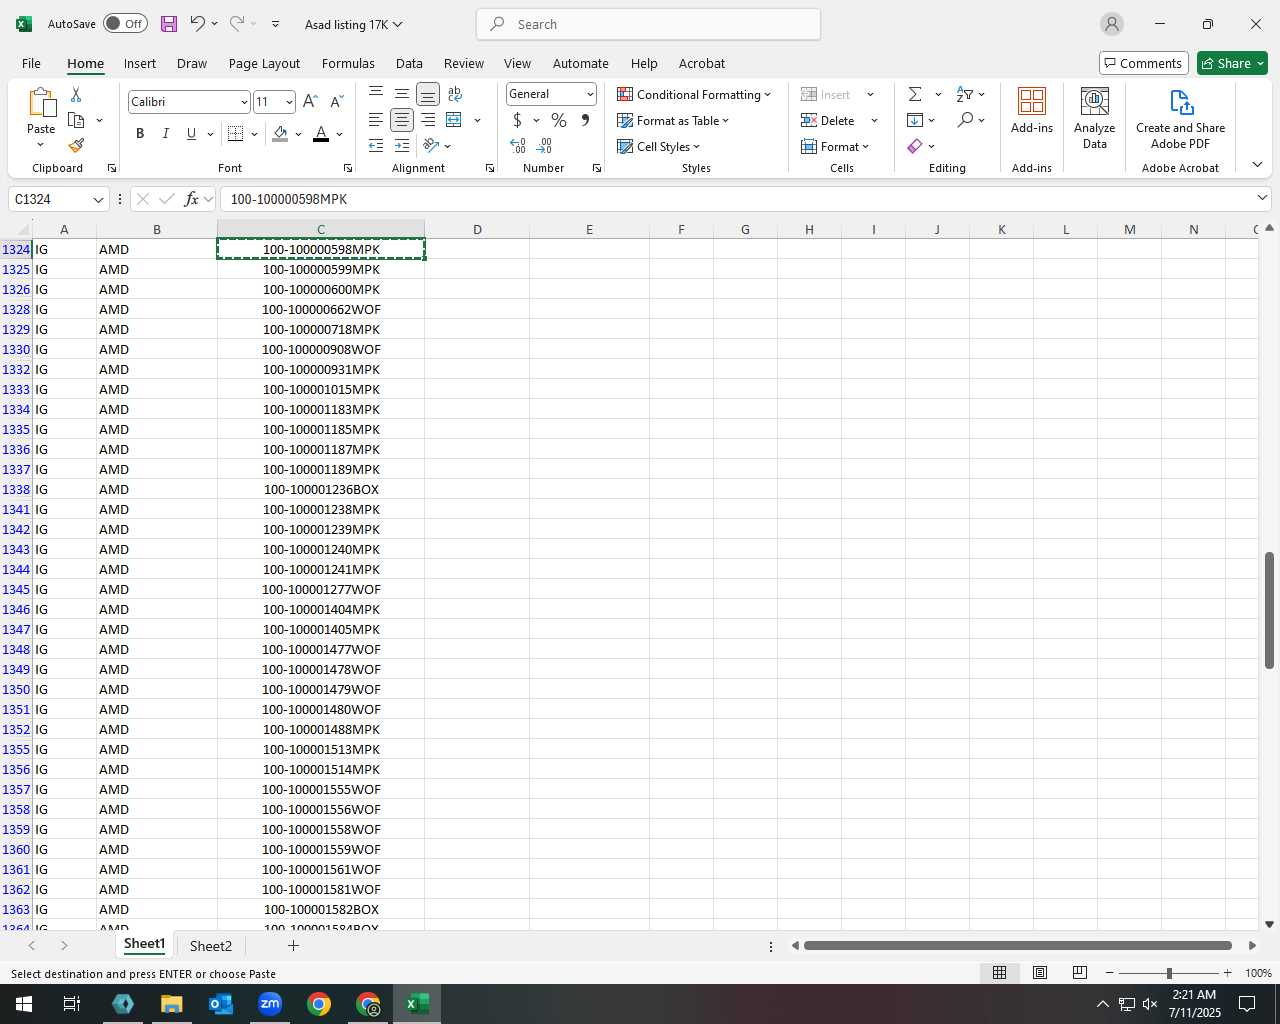Viewport: 1280px width, 1024px height.
Task: Click Delete cells button
Action: [828, 120]
